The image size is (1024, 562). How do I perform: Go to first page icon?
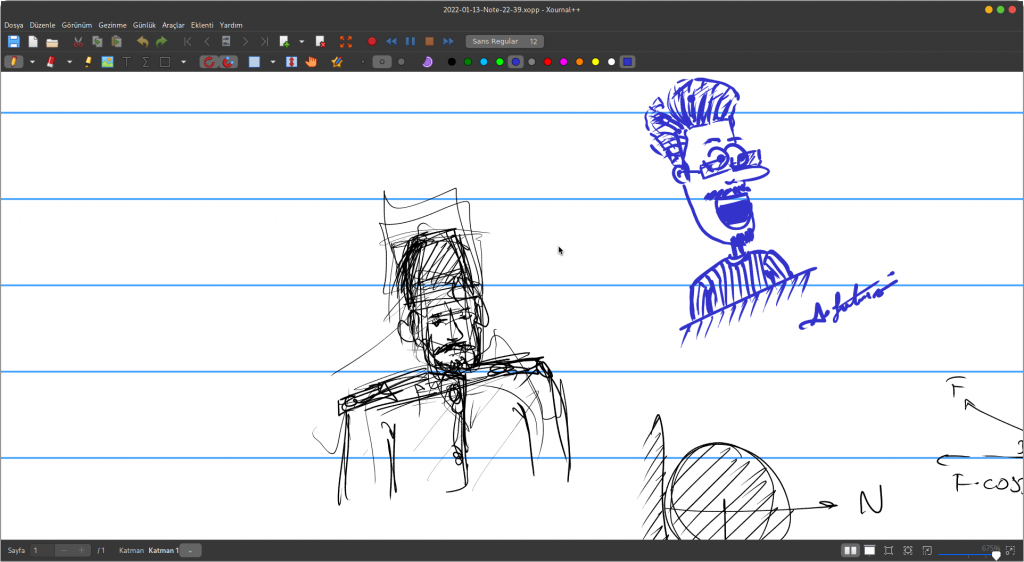pyautogui.click(x=187, y=42)
